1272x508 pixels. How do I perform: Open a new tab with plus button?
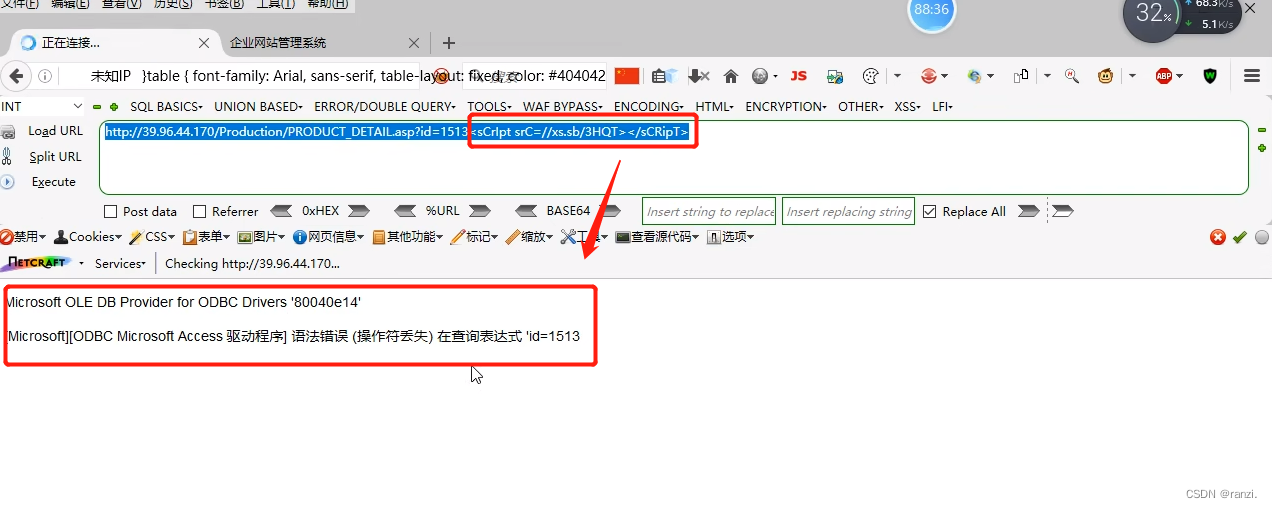point(449,43)
